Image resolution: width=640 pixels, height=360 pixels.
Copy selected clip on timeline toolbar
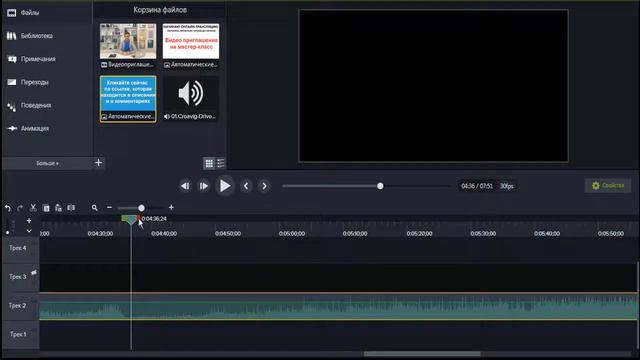(46, 208)
